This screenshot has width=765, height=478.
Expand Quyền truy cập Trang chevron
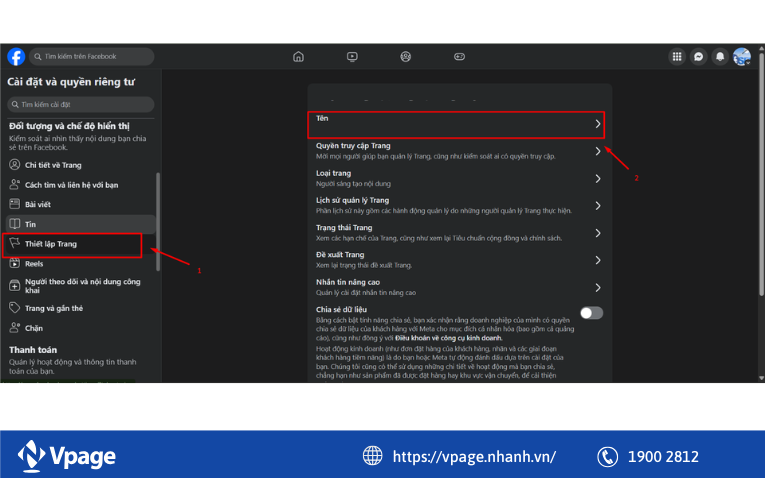tap(597, 151)
